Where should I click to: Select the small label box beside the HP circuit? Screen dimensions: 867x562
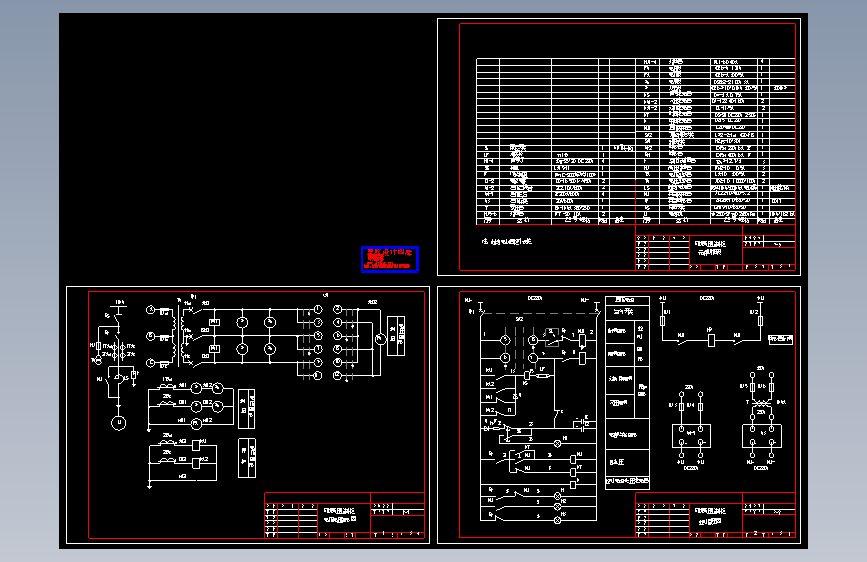pyautogui.click(x=780, y=339)
